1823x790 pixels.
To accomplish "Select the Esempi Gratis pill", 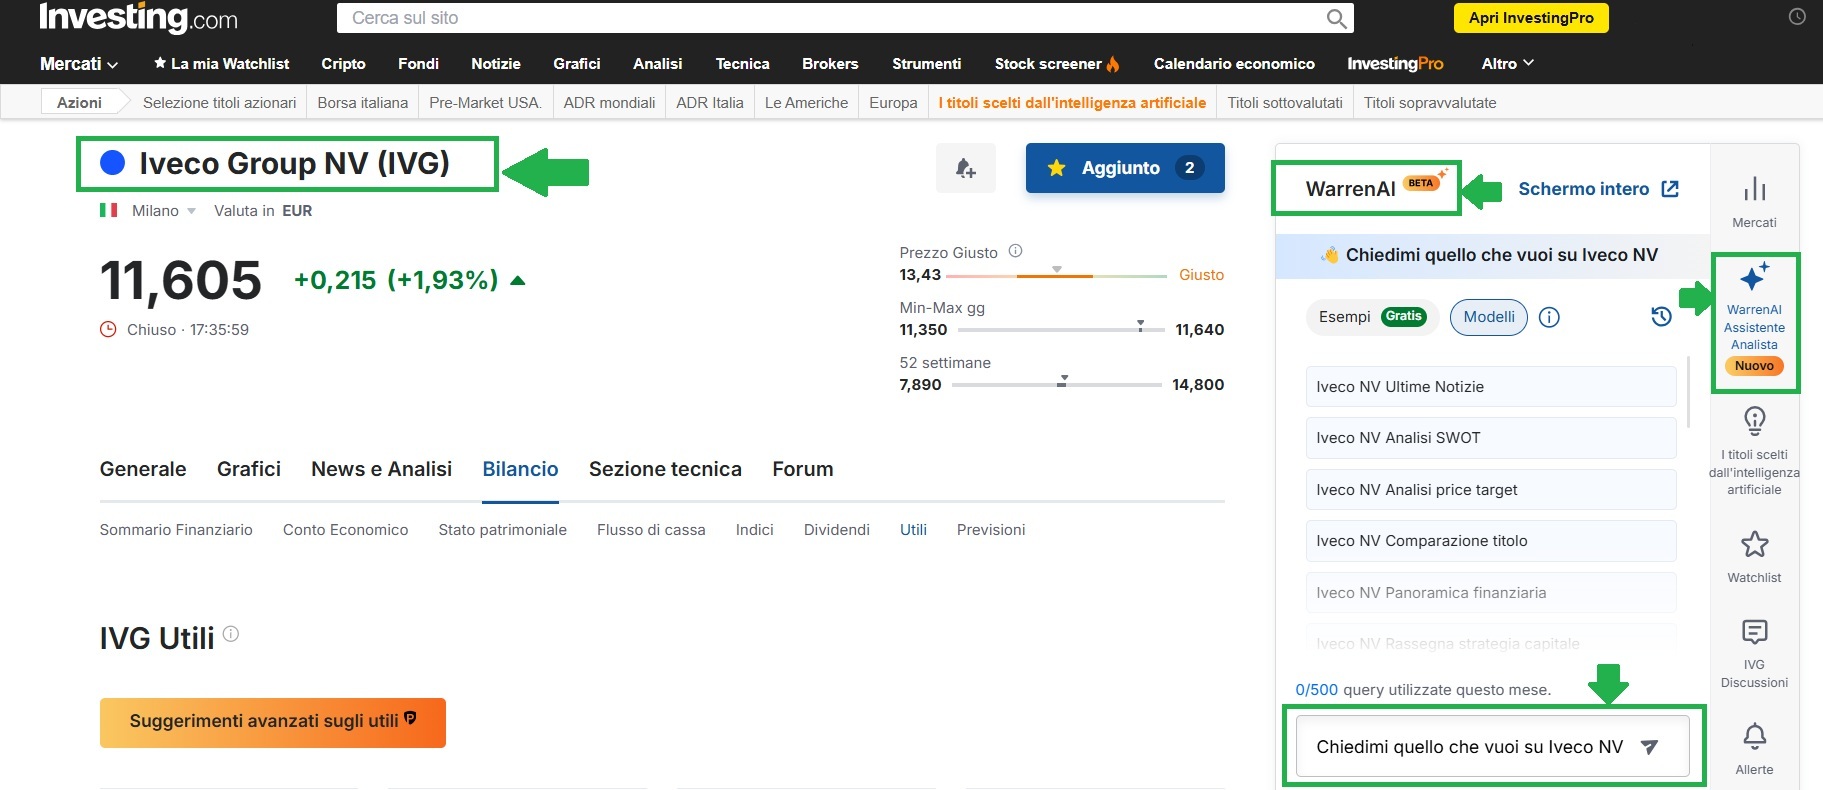I will (x=1372, y=317).
